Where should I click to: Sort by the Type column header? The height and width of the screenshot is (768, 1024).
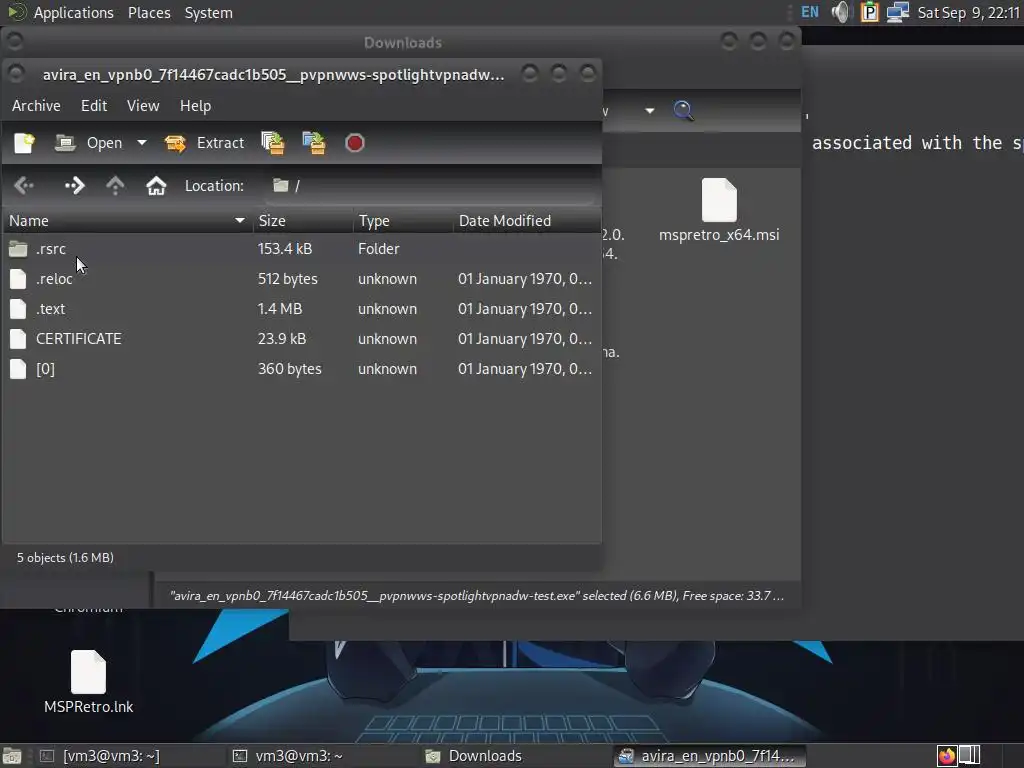(403, 221)
